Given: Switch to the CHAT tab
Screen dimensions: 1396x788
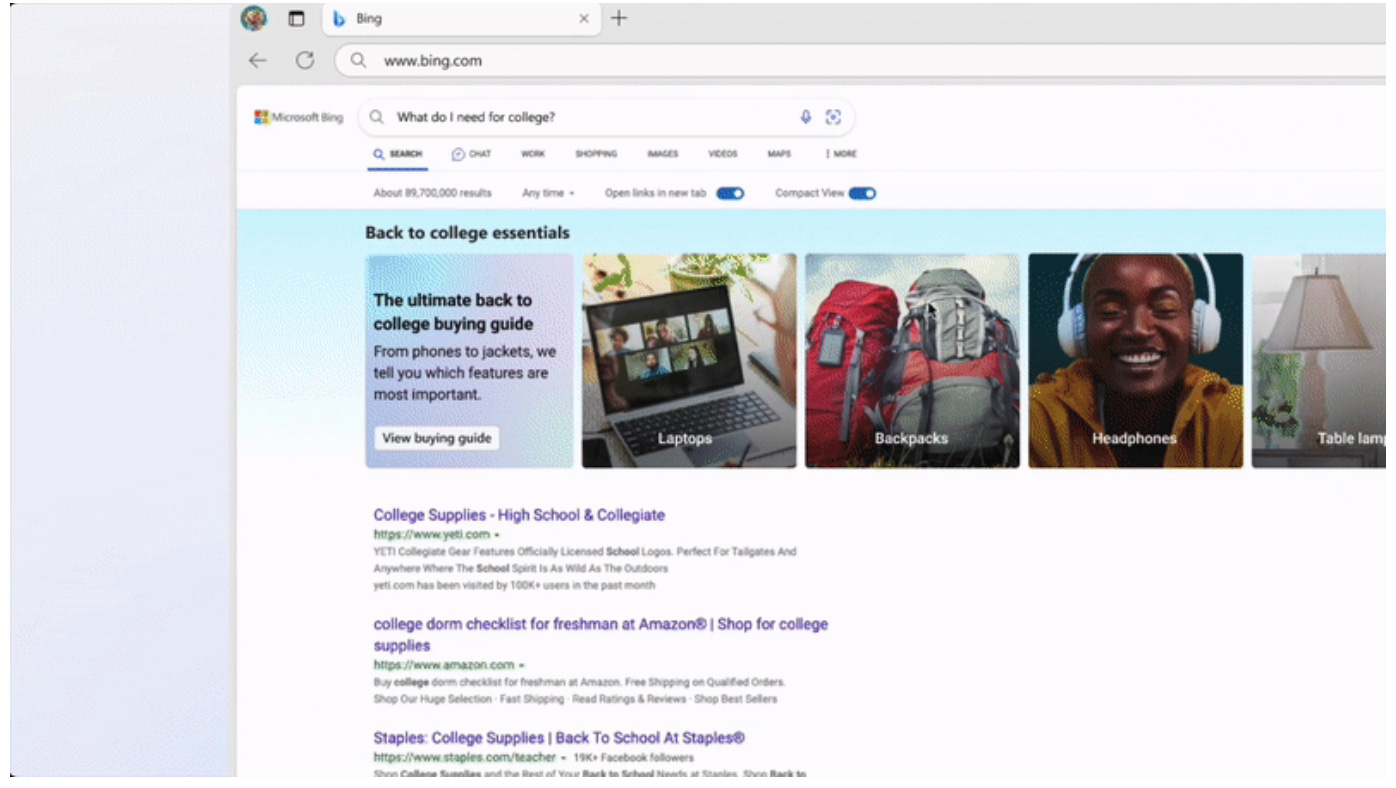Looking at the screenshot, I should (x=471, y=154).
